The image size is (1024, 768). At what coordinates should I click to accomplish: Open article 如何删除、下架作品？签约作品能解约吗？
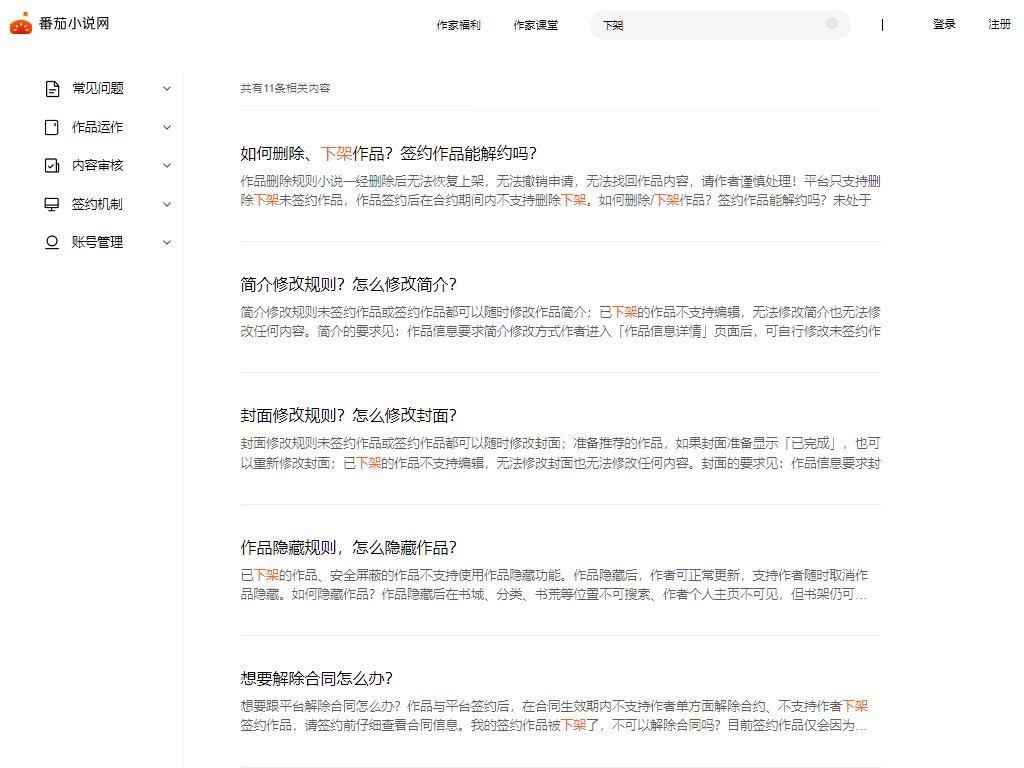click(388, 153)
